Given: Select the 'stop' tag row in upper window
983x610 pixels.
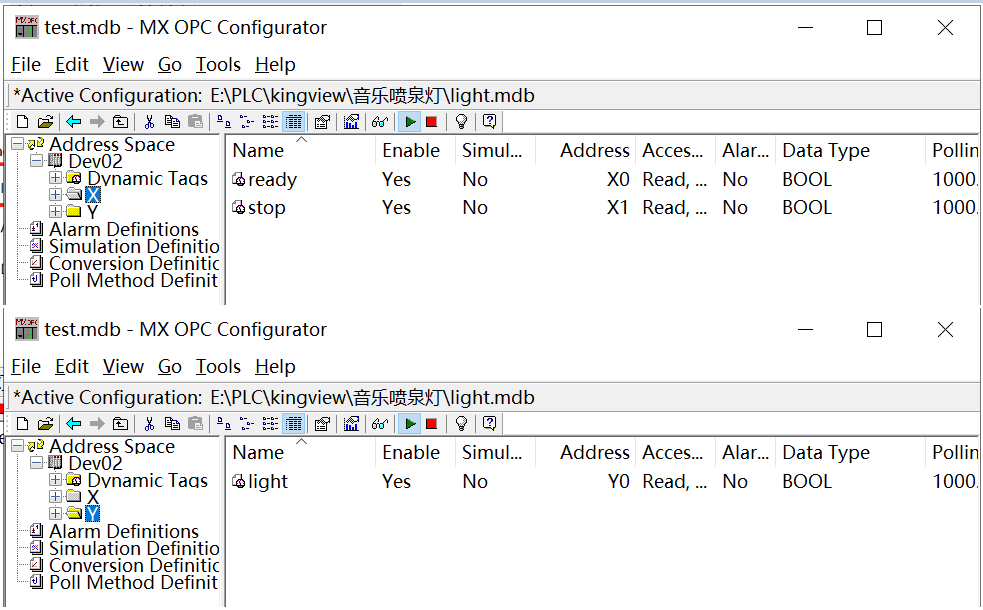Looking at the screenshot, I should point(602,208).
